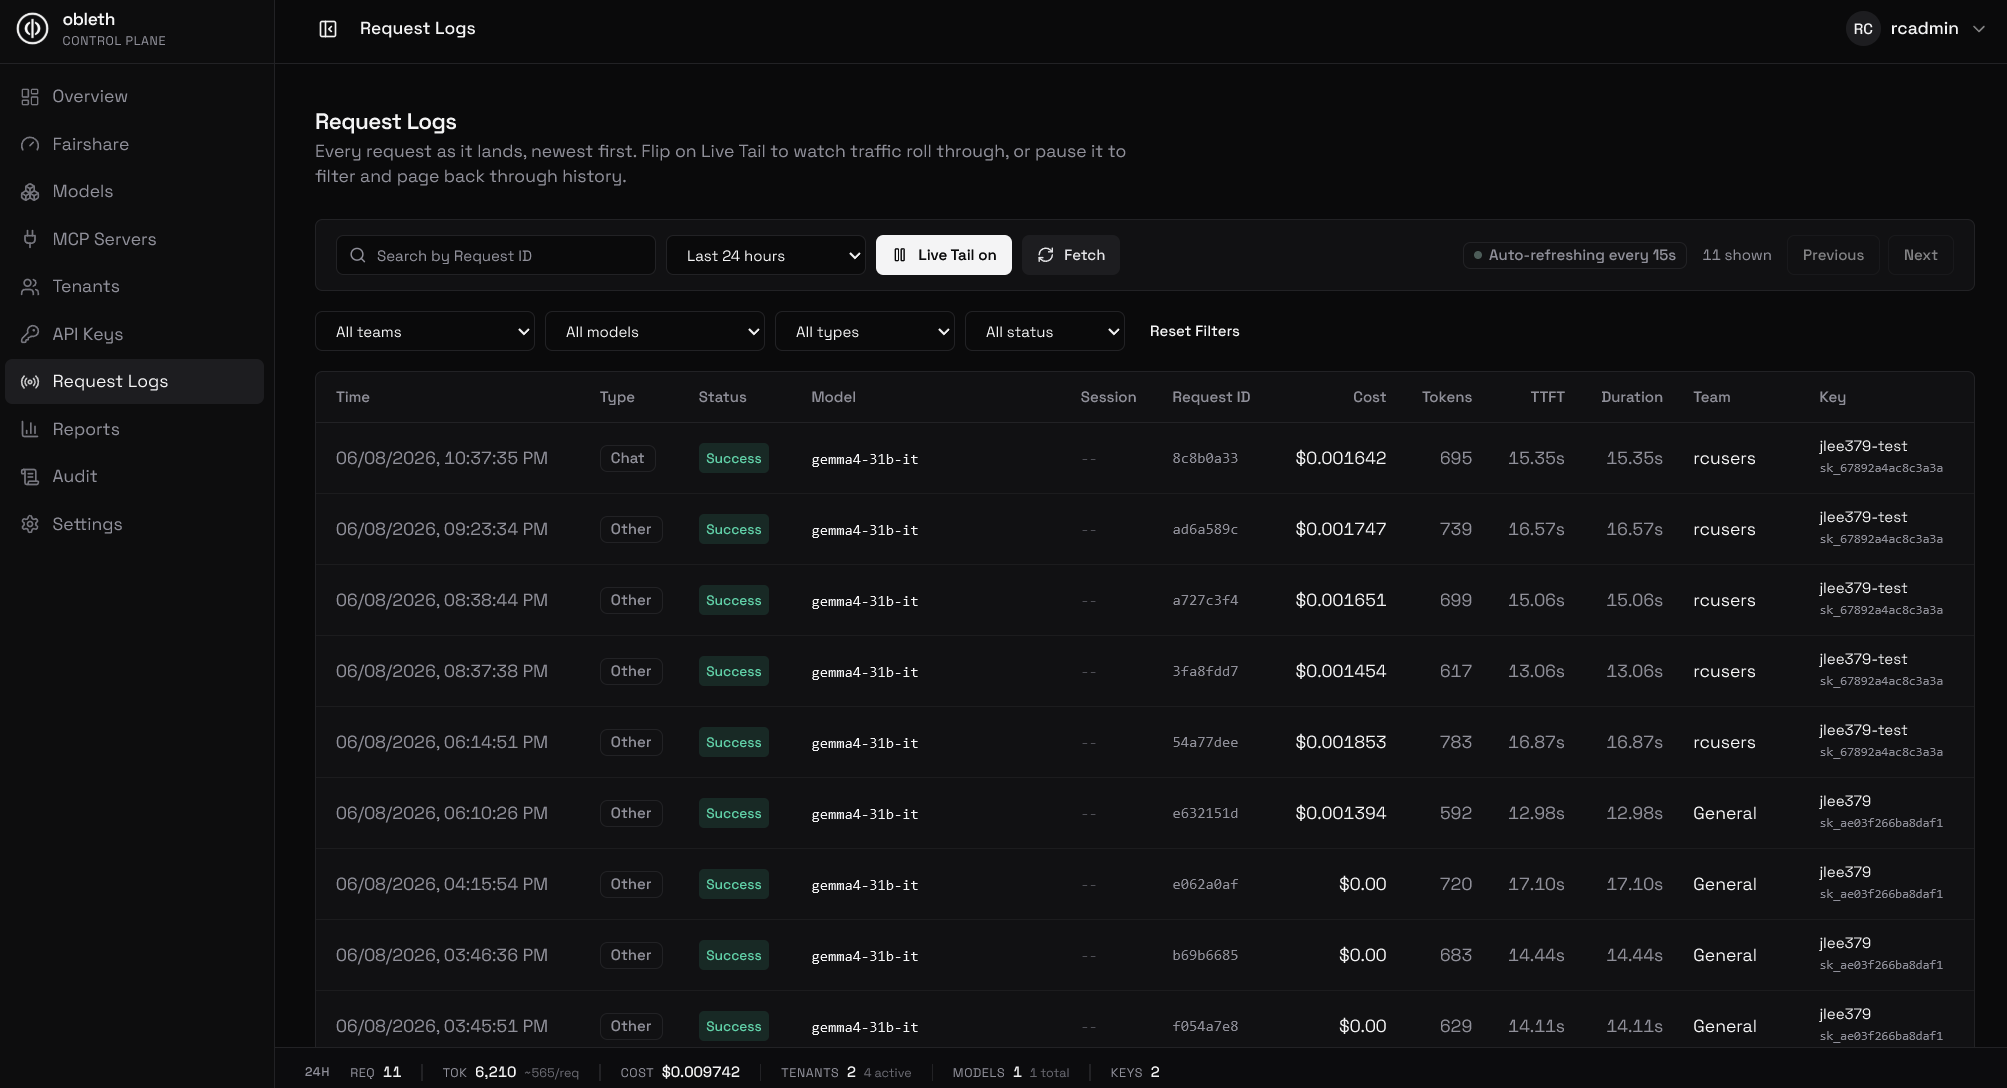This screenshot has width=2007, height=1088.
Task: Click the Tenants people icon
Action: [30, 287]
